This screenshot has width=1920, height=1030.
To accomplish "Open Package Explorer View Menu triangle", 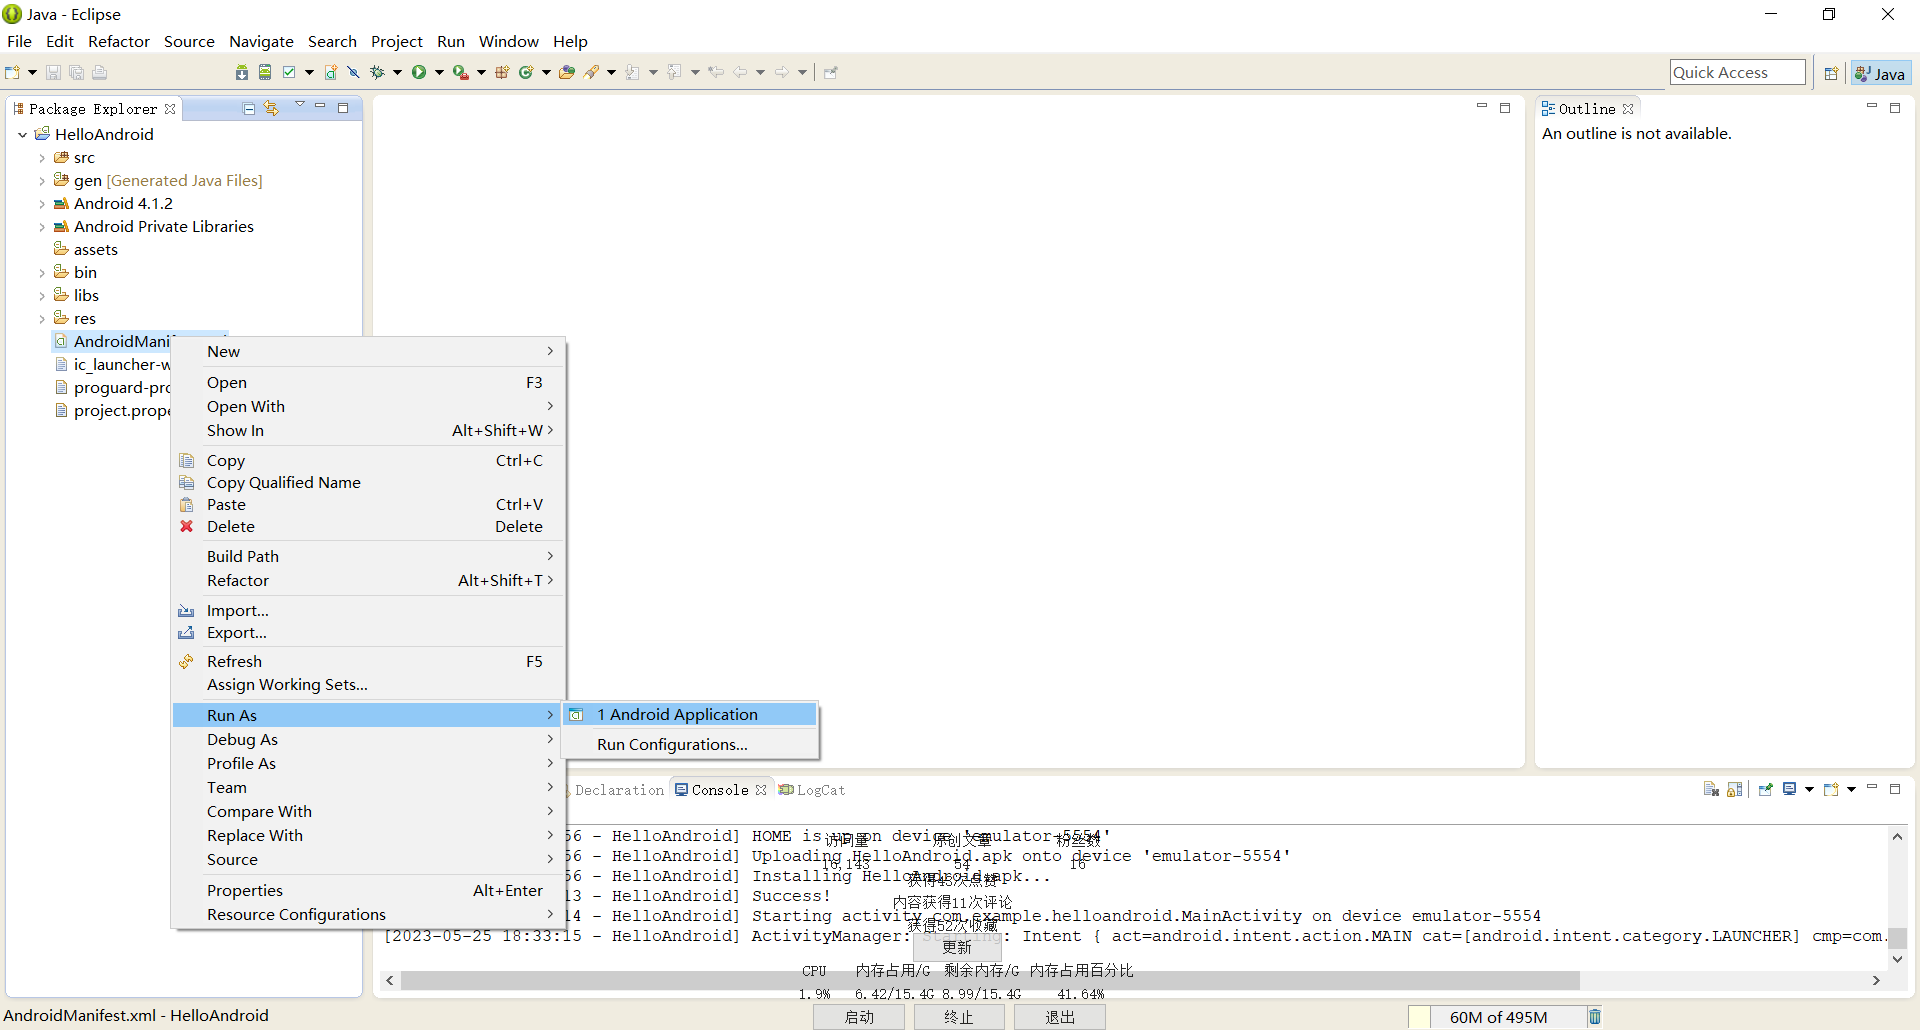I will point(300,105).
